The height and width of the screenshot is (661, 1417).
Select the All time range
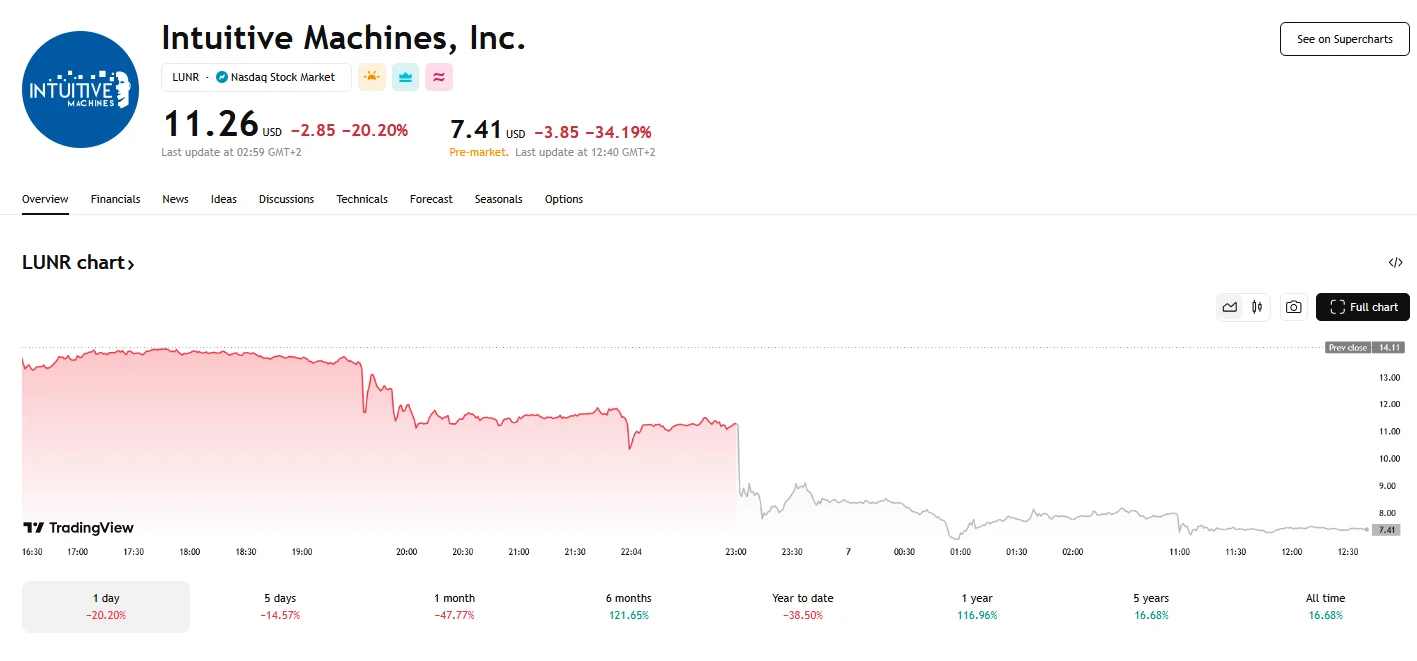(x=1325, y=606)
